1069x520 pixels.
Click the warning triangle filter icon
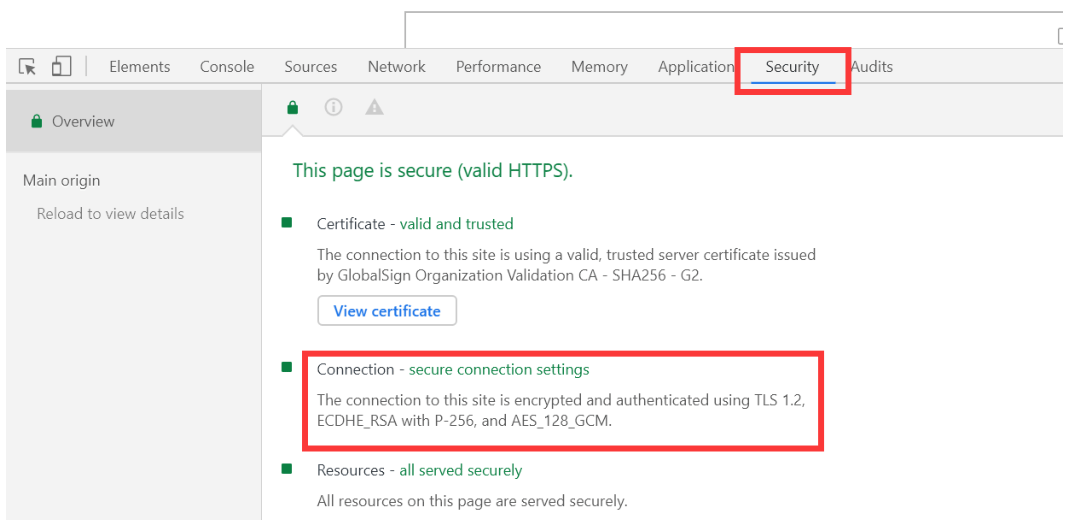374,108
